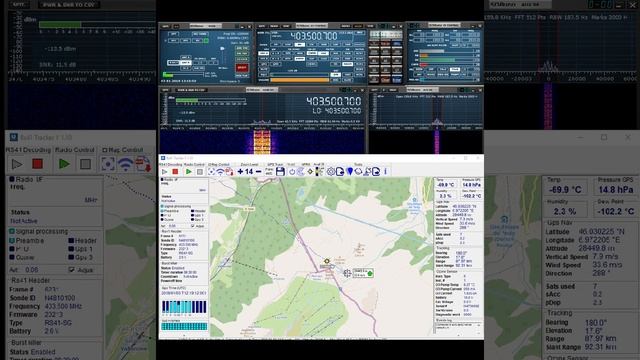The width and height of the screenshot is (640, 360).
Task: Click the cloud icon in the Tools group
Action: tap(358, 172)
